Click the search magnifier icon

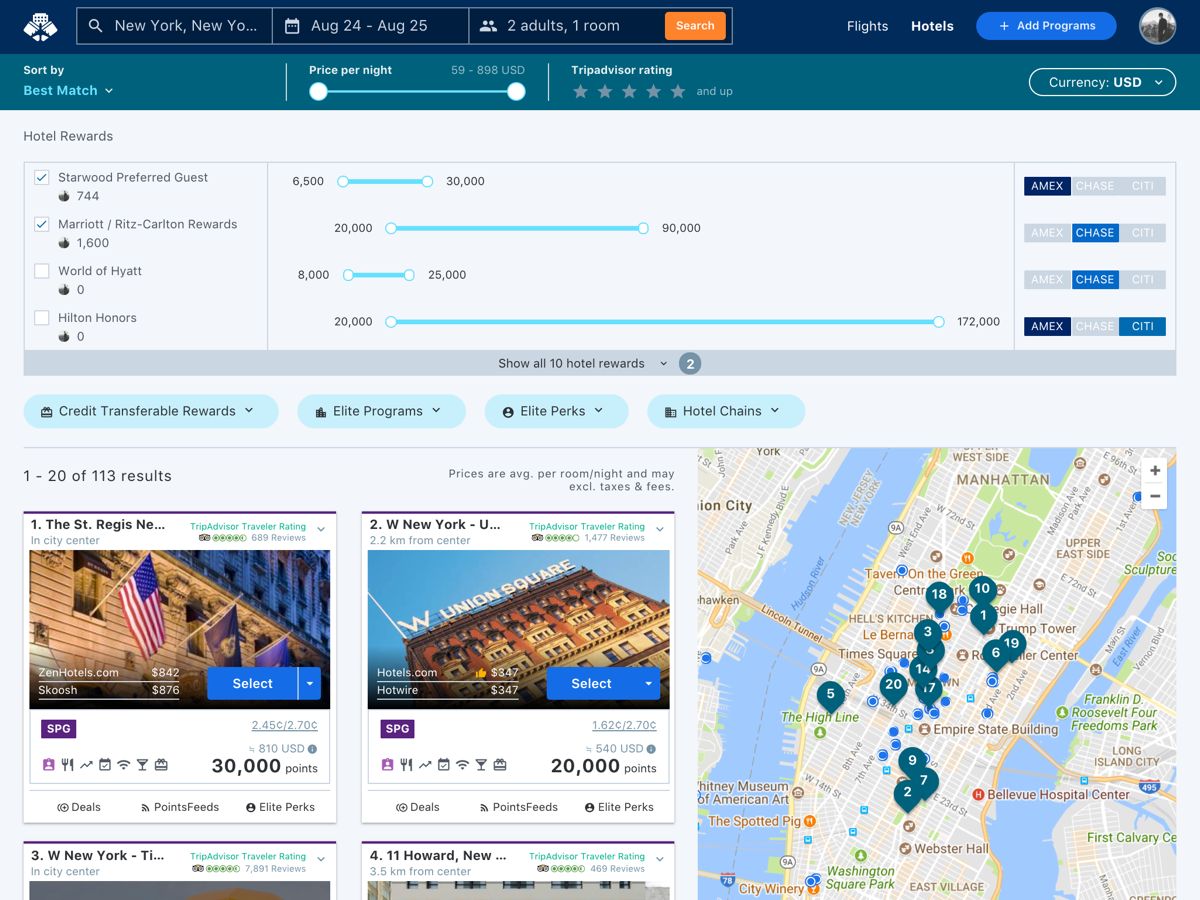click(x=96, y=26)
